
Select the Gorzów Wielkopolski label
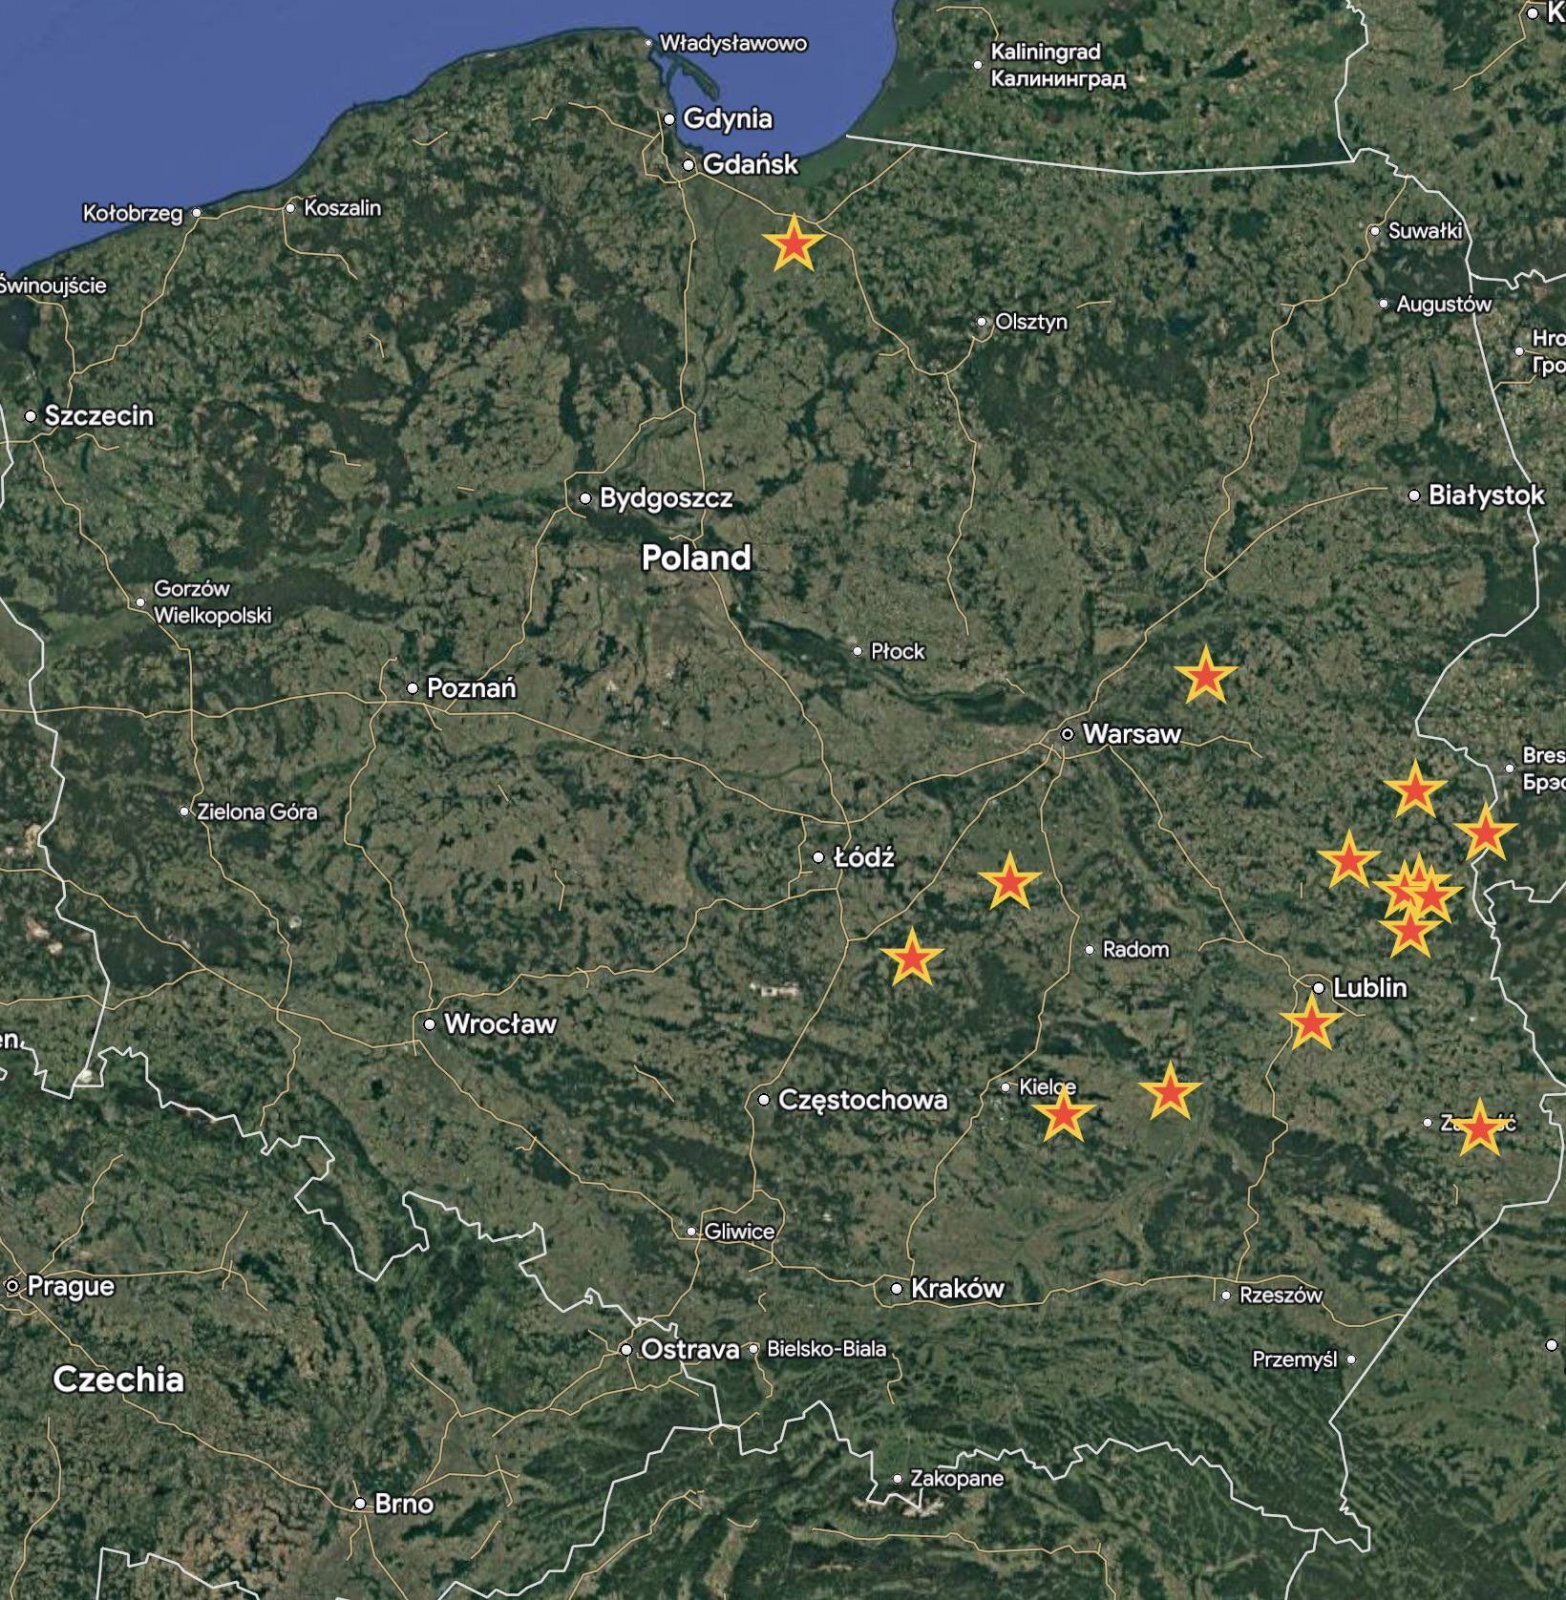(x=212, y=602)
